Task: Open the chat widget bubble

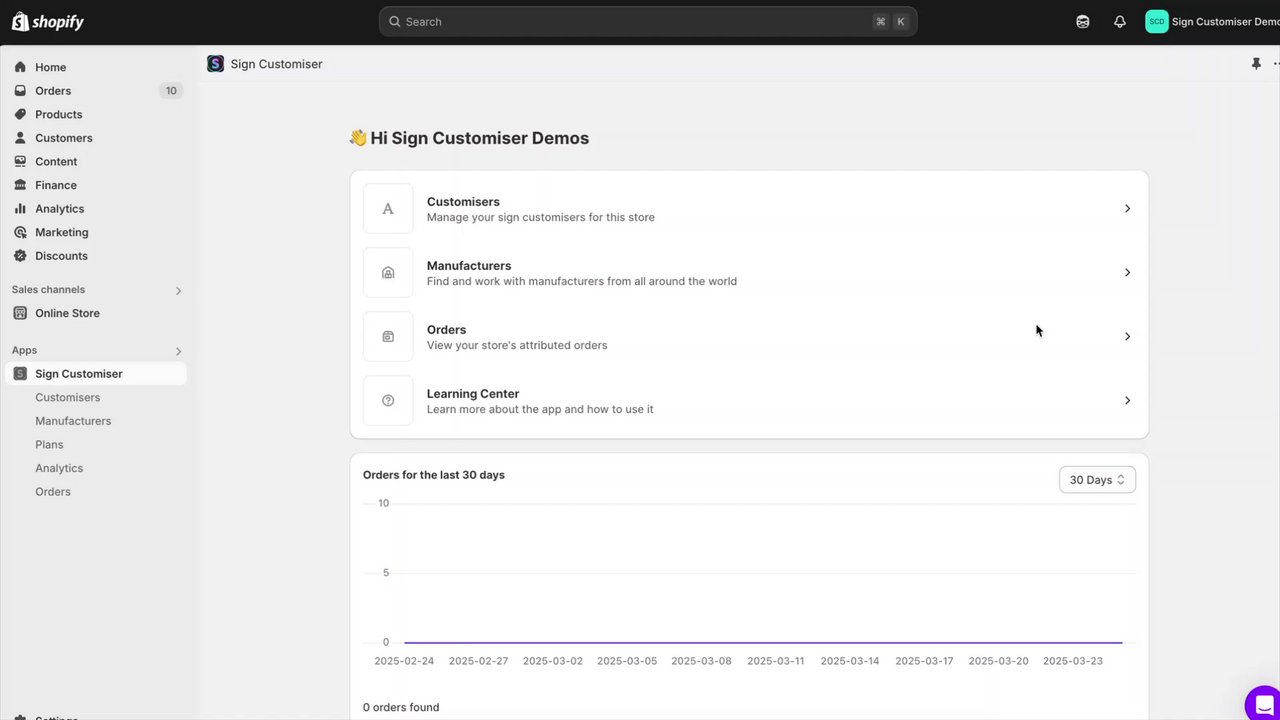Action: [1263, 704]
